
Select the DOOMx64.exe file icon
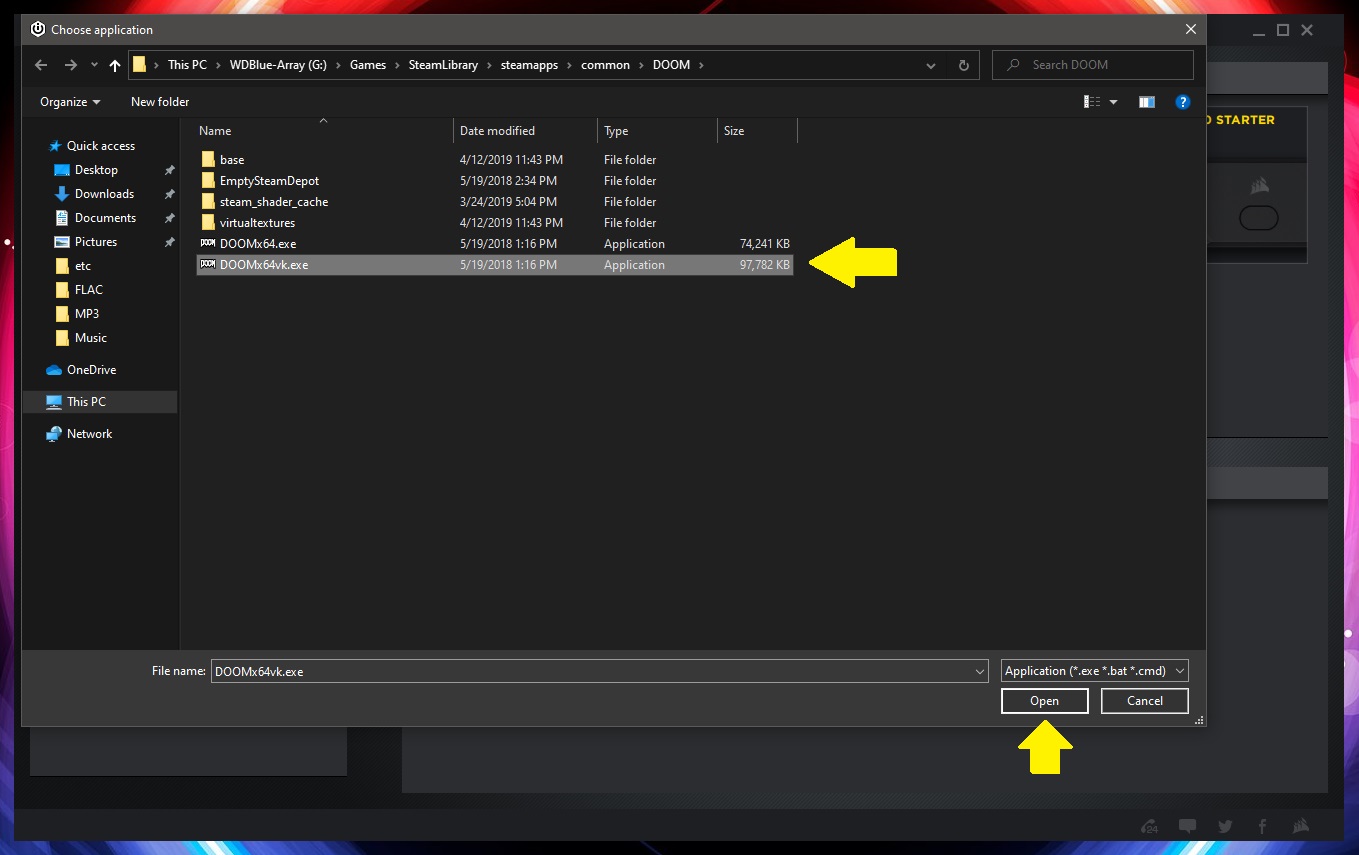(x=208, y=244)
